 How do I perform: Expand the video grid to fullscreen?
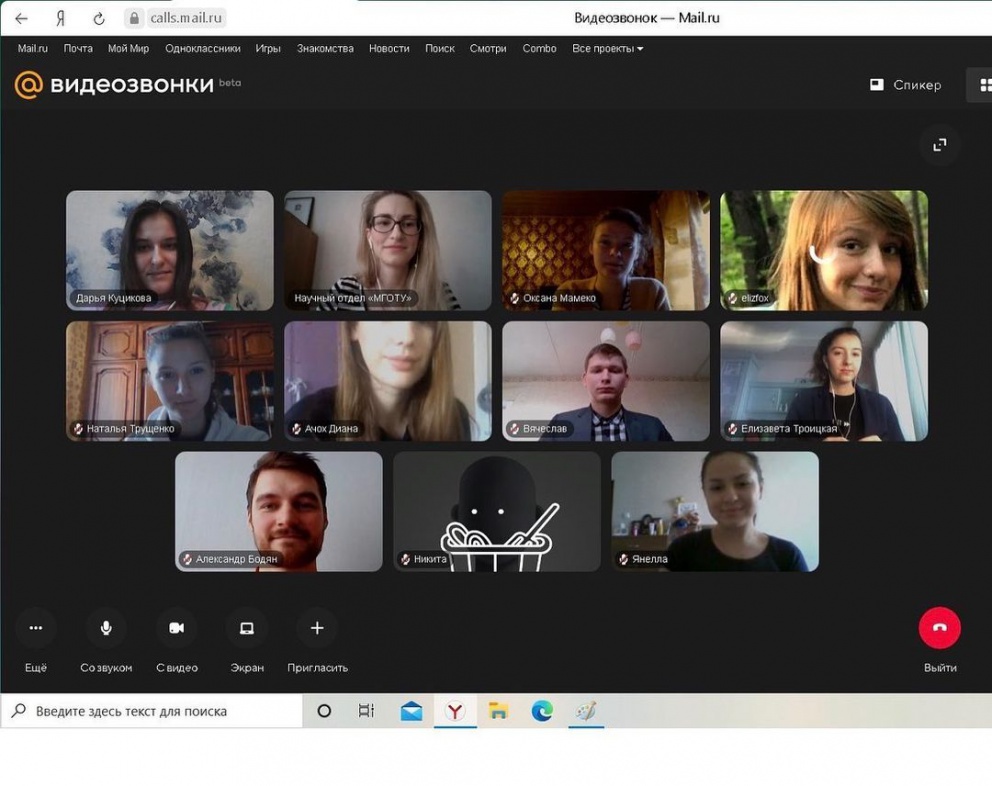939,145
